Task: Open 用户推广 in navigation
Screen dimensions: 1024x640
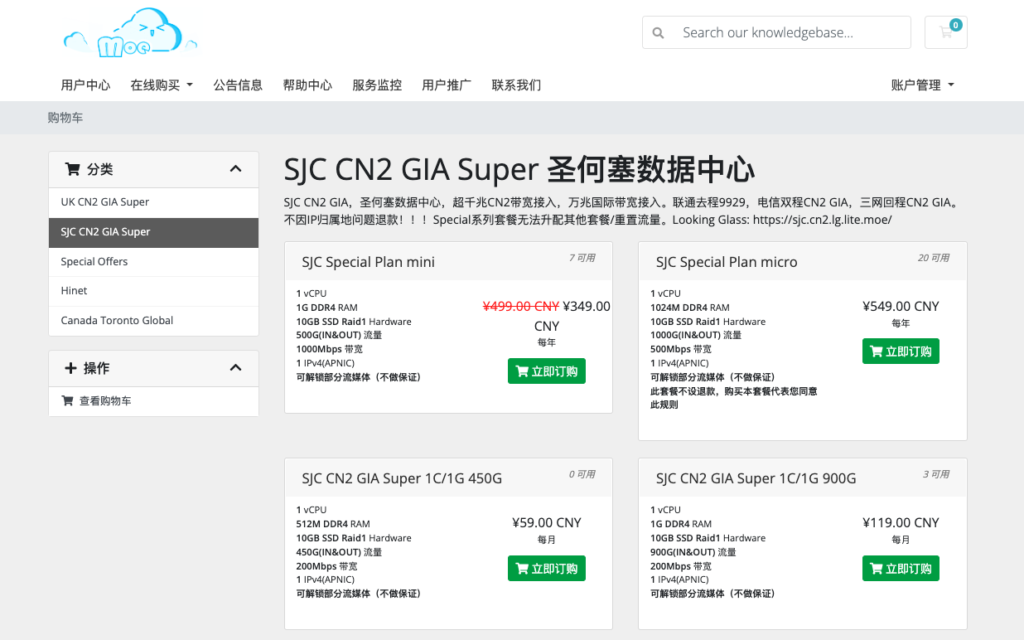Action: click(447, 85)
